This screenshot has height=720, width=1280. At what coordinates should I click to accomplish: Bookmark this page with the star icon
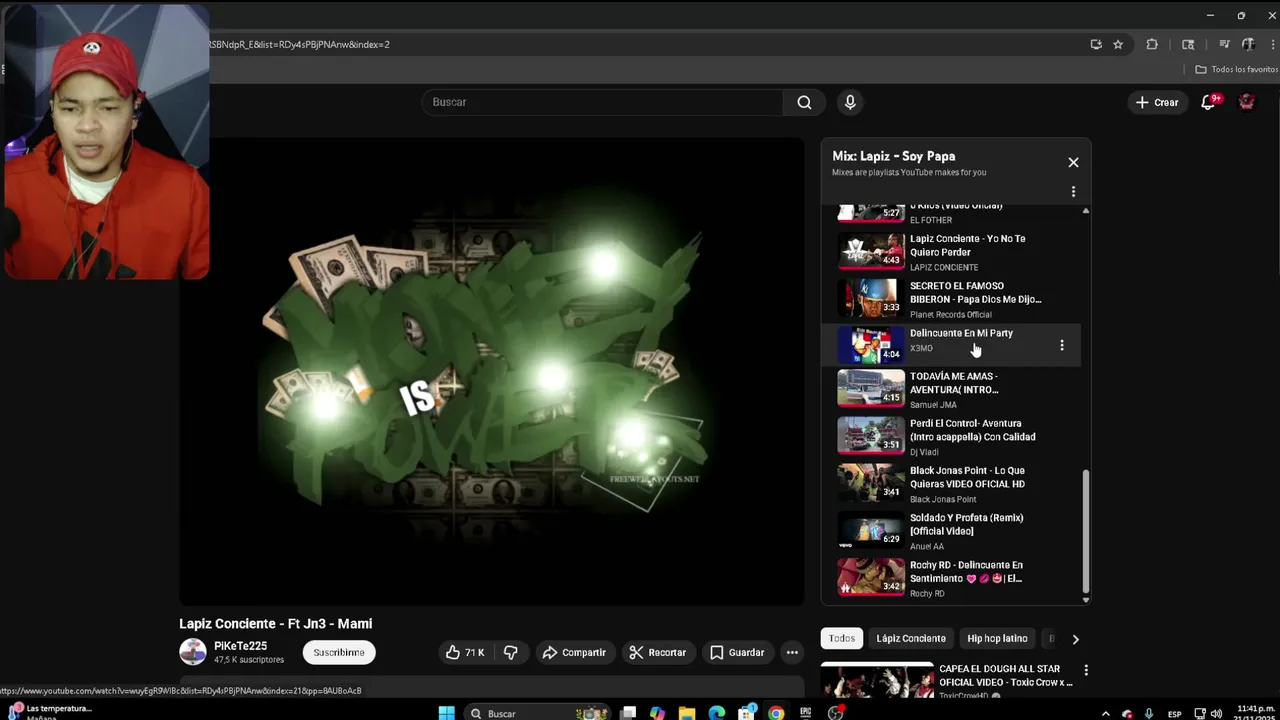[x=1118, y=44]
